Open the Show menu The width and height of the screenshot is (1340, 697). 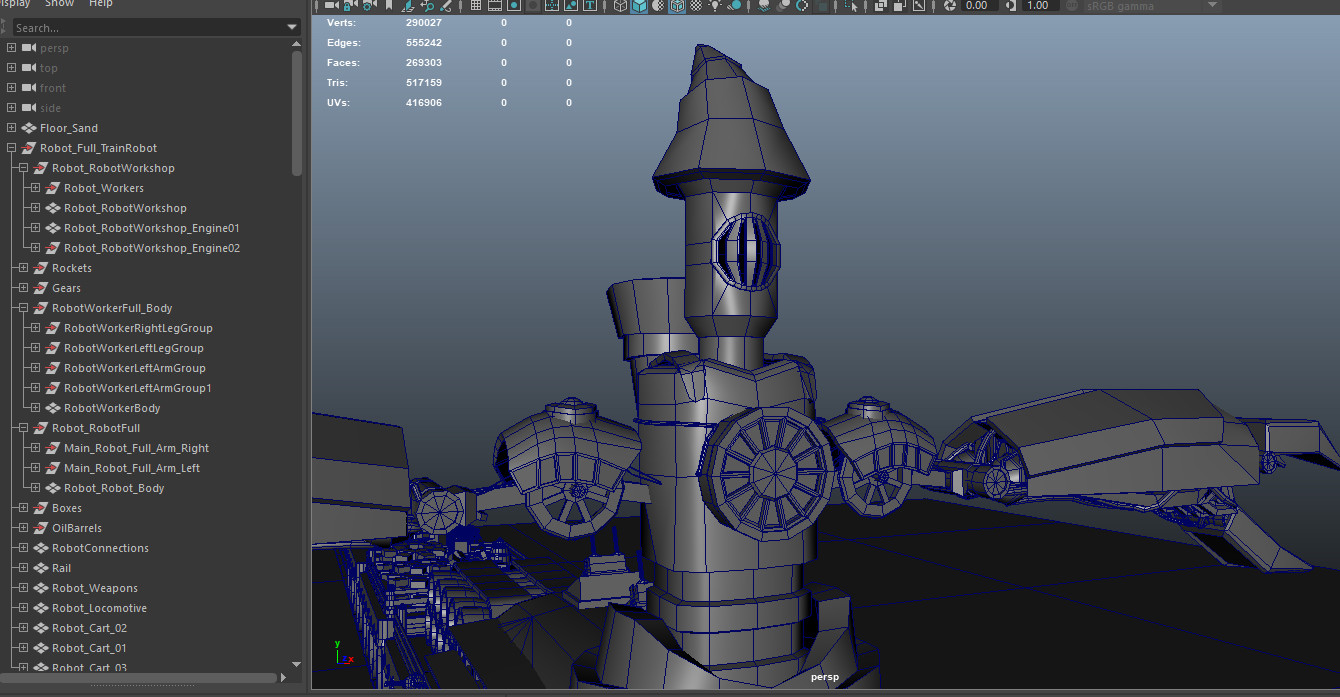pyautogui.click(x=58, y=4)
